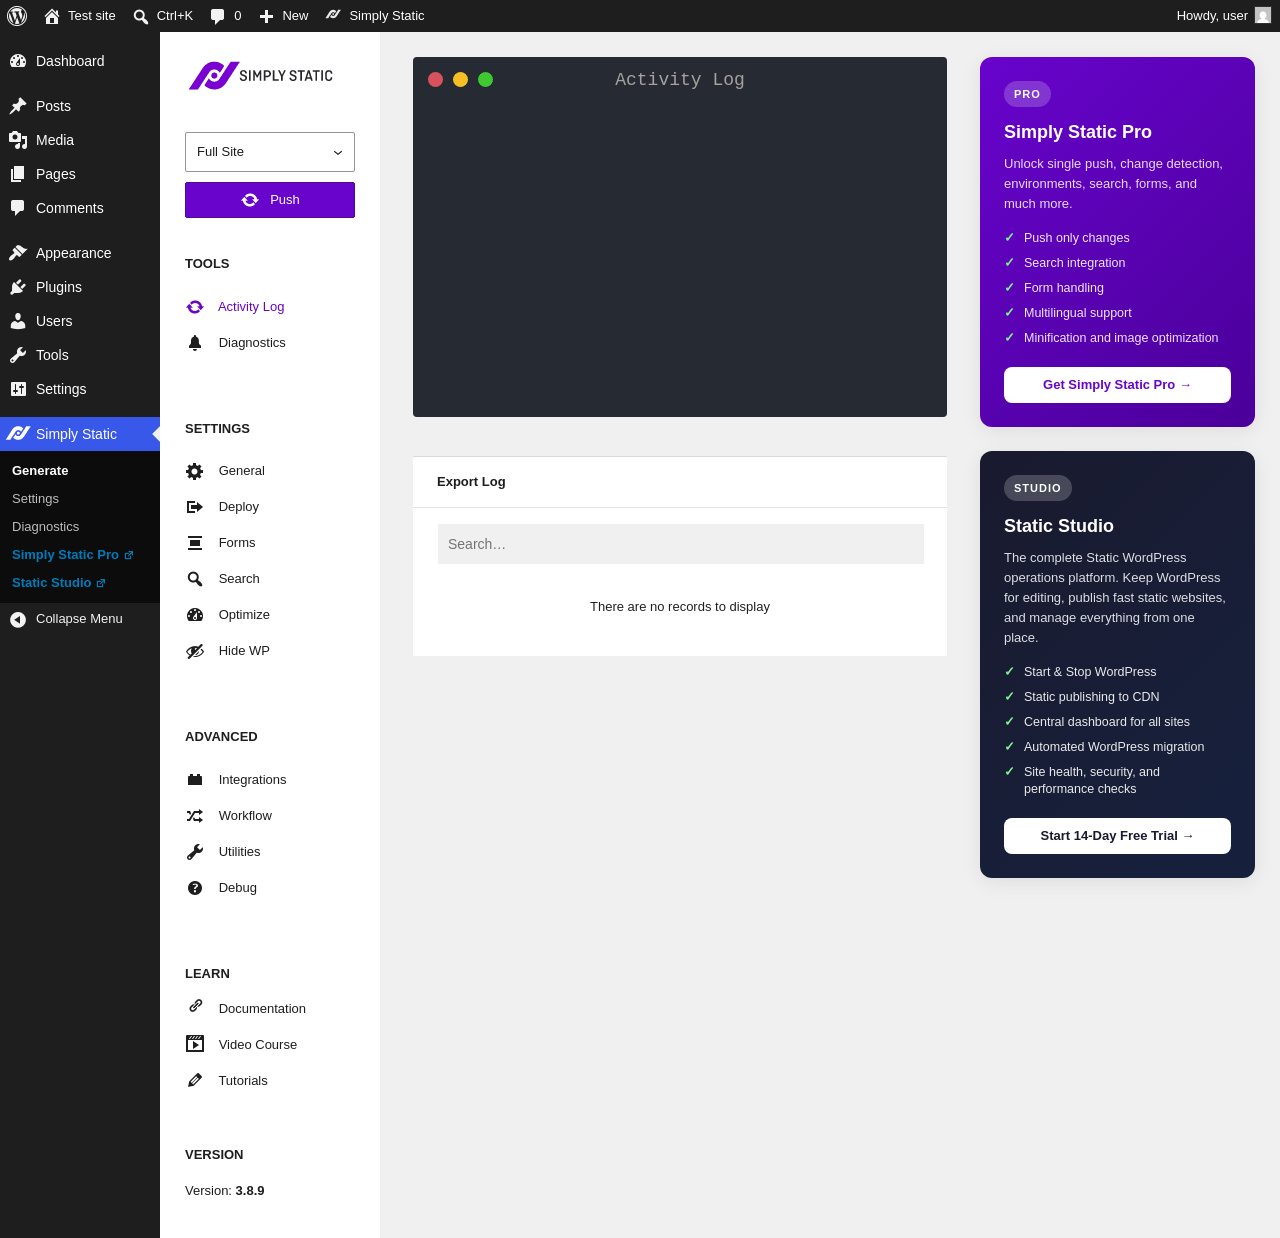This screenshot has height=1238, width=1280.
Task: Click the Activity Log sync icon
Action: [195, 307]
